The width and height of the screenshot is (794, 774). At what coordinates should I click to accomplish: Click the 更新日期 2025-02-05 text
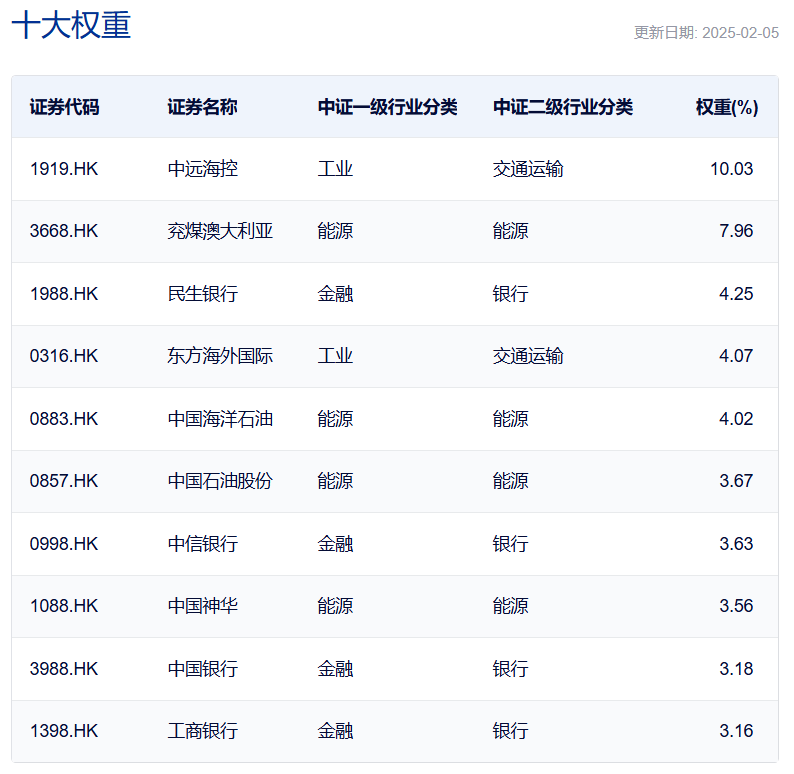706,32
